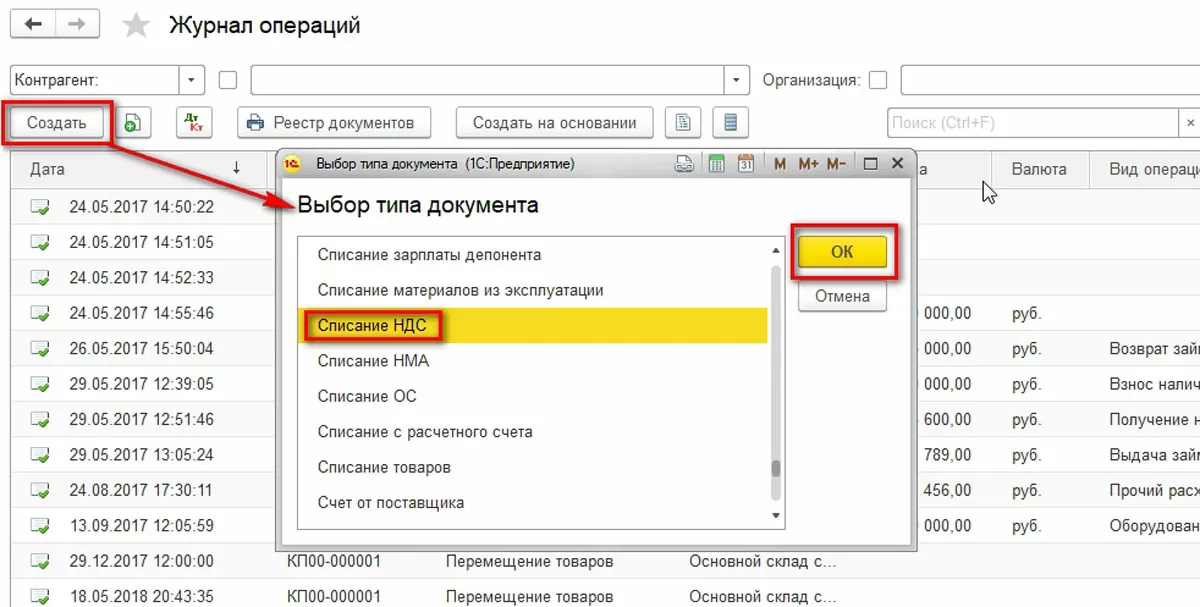Click the M- button in dialog title
Image resolution: width=1200 pixels, height=607 pixels.
837,163
